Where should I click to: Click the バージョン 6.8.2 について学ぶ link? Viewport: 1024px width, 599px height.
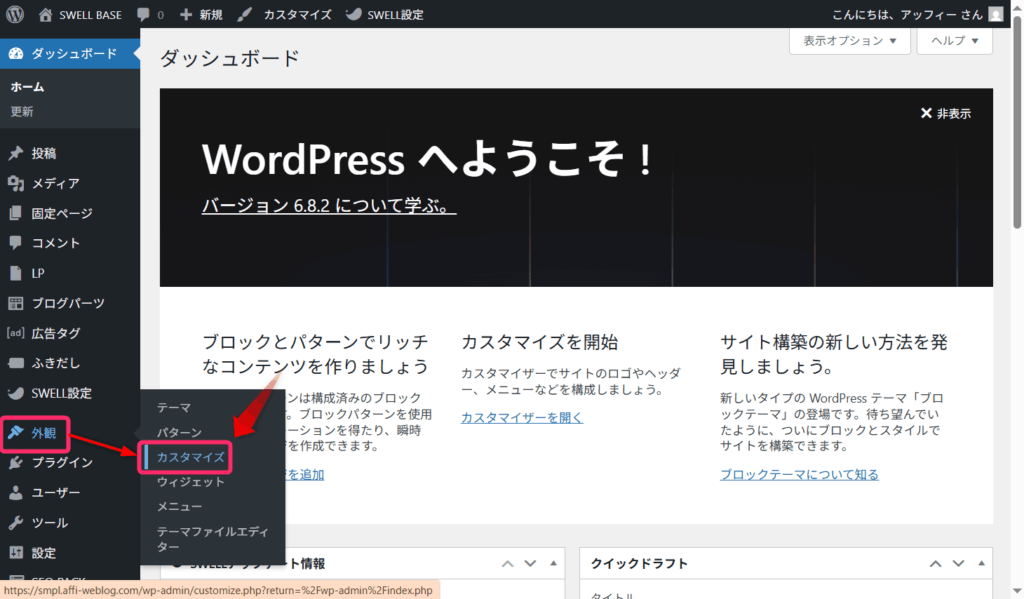click(x=328, y=206)
